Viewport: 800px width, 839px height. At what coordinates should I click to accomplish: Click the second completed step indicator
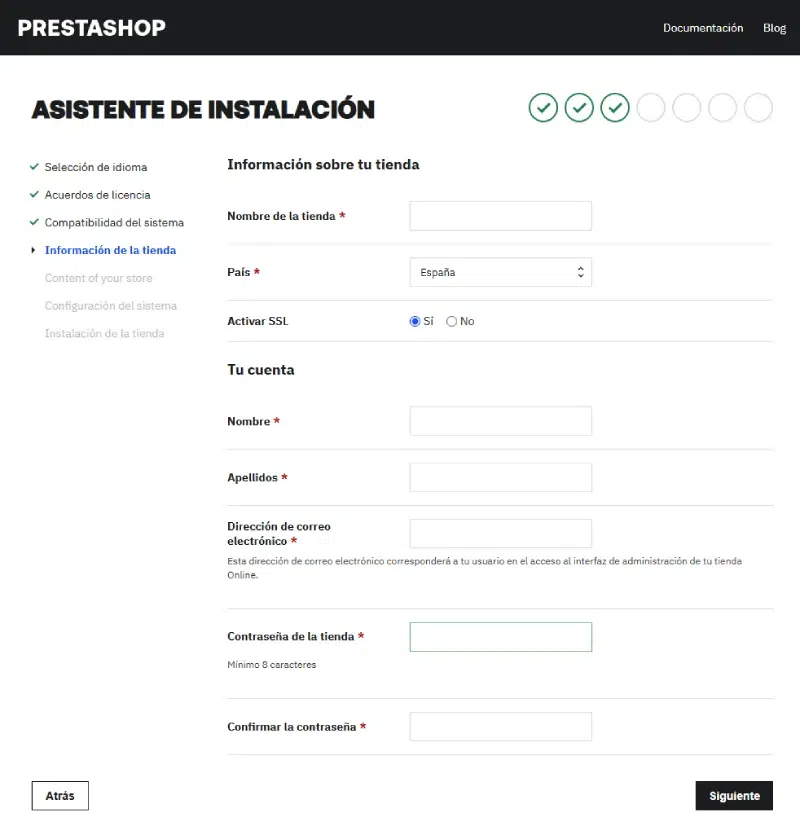pyautogui.click(x=579, y=107)
